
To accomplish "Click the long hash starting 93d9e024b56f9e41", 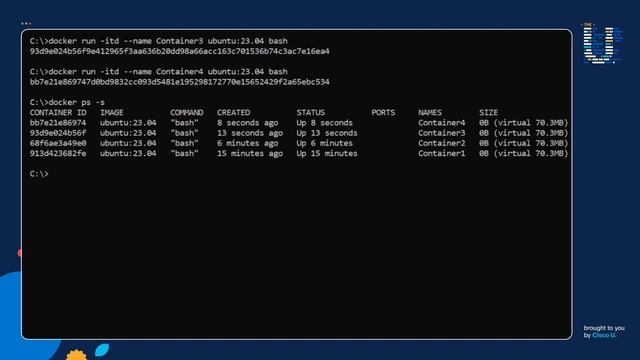I will point(180,51).
